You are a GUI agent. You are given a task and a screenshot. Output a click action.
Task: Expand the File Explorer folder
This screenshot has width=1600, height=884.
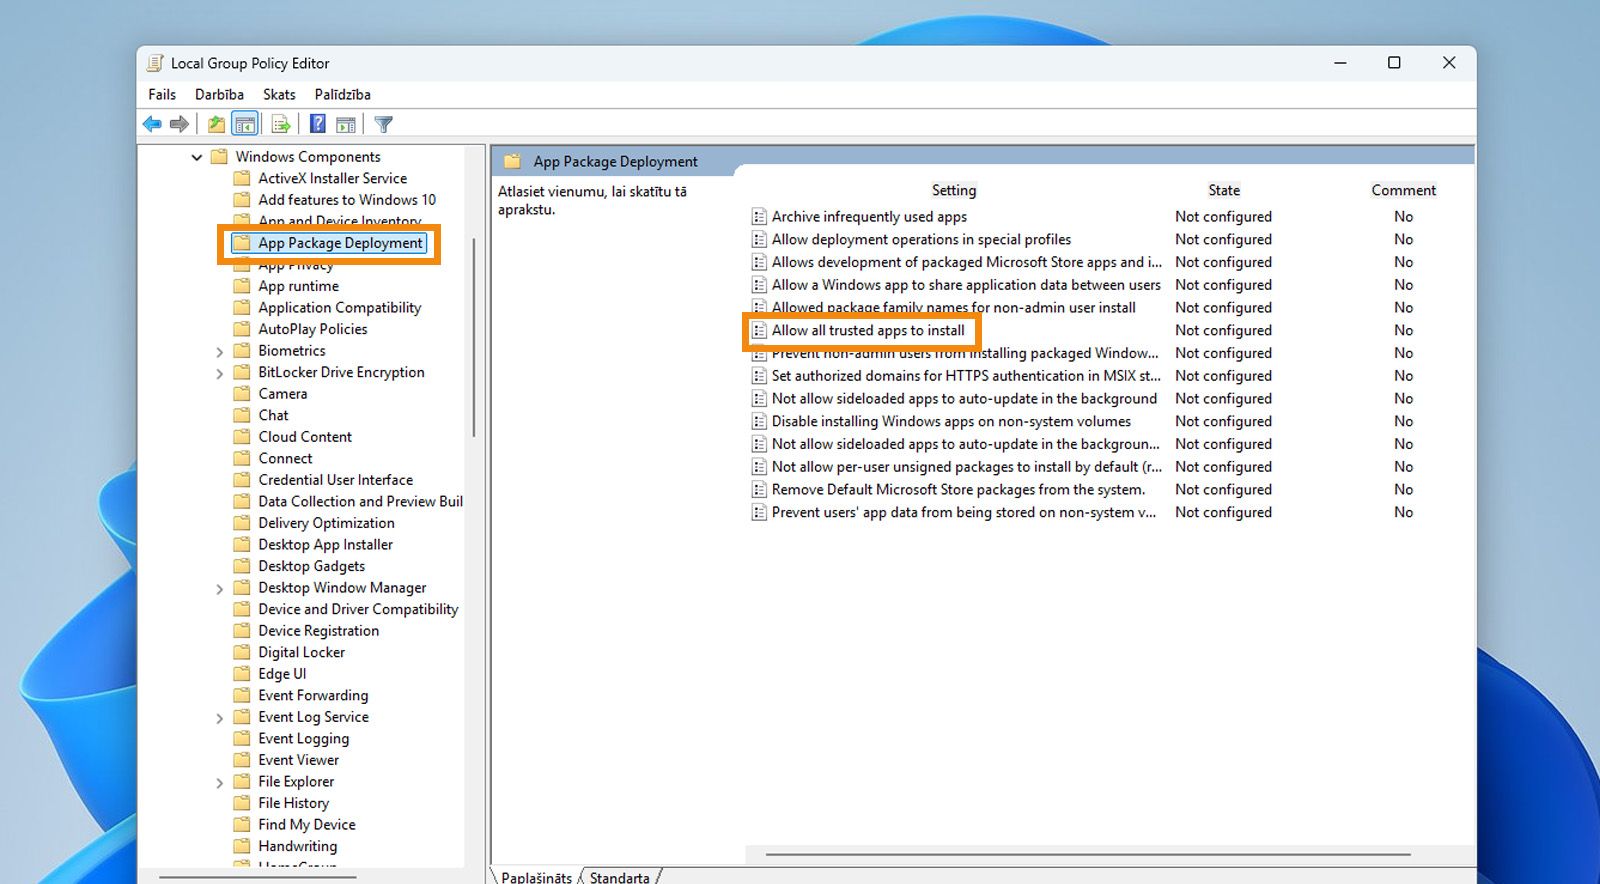coord(220,783)
